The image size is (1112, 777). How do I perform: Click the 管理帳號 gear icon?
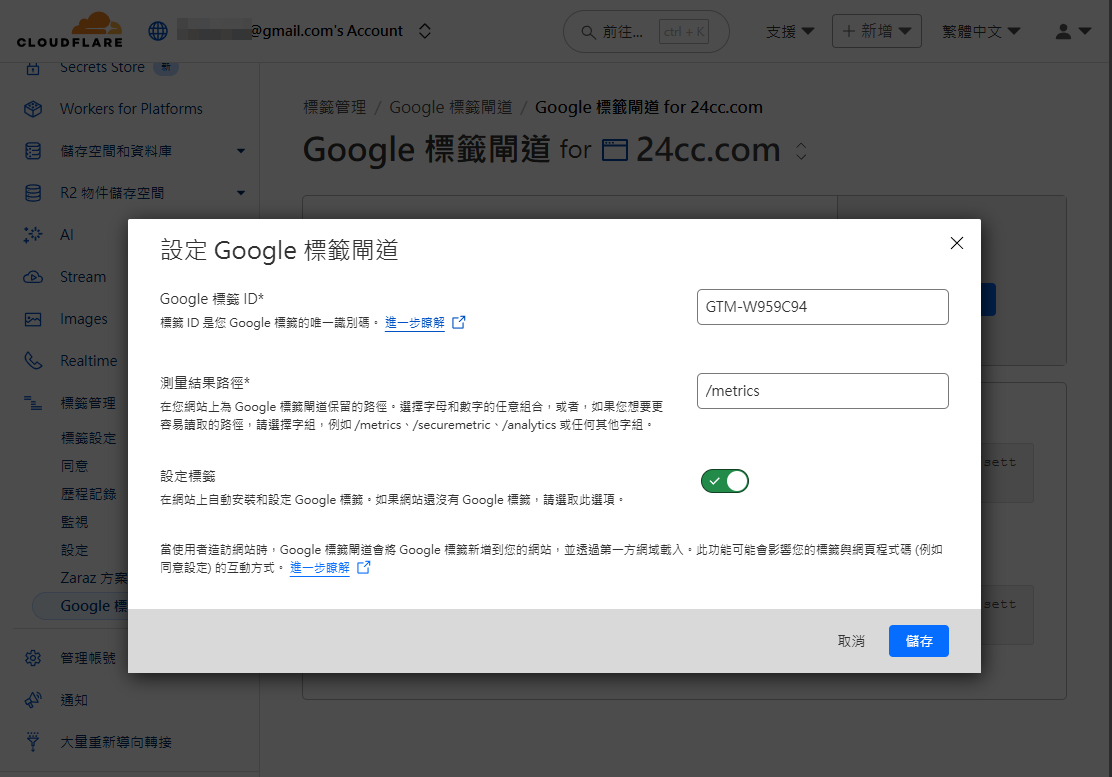[33, 658]
